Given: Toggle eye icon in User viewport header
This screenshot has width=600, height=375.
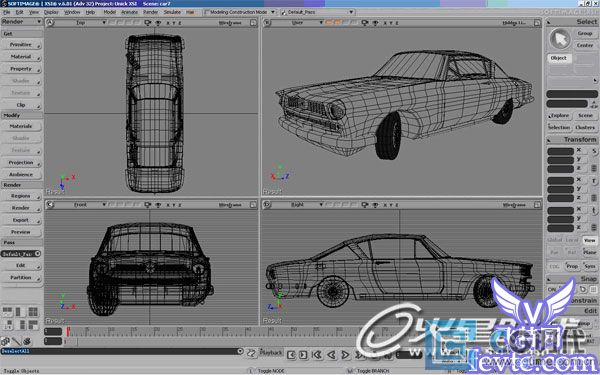Looking at the screenshot, I should tap(375, 23).
